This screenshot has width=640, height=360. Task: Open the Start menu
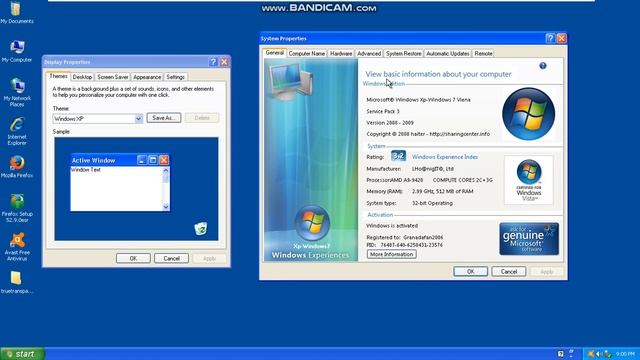pyautogui.click(x=22, y=353)
